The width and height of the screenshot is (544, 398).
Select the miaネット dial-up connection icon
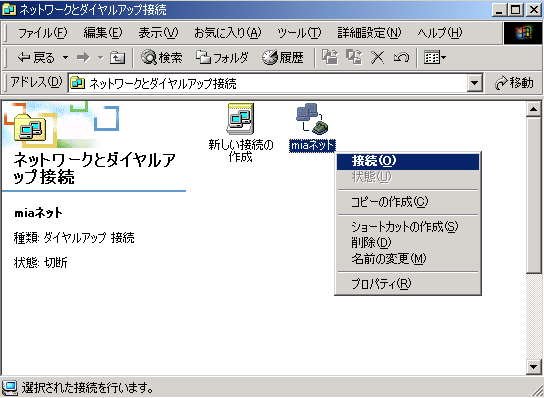coord(312,128)
